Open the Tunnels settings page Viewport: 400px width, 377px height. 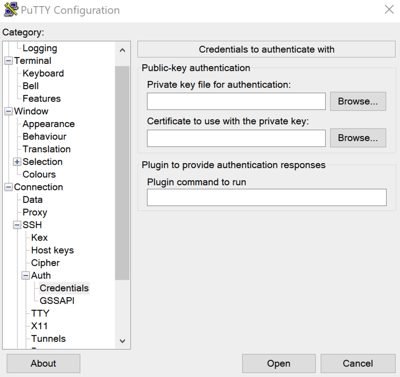[48, 339]
